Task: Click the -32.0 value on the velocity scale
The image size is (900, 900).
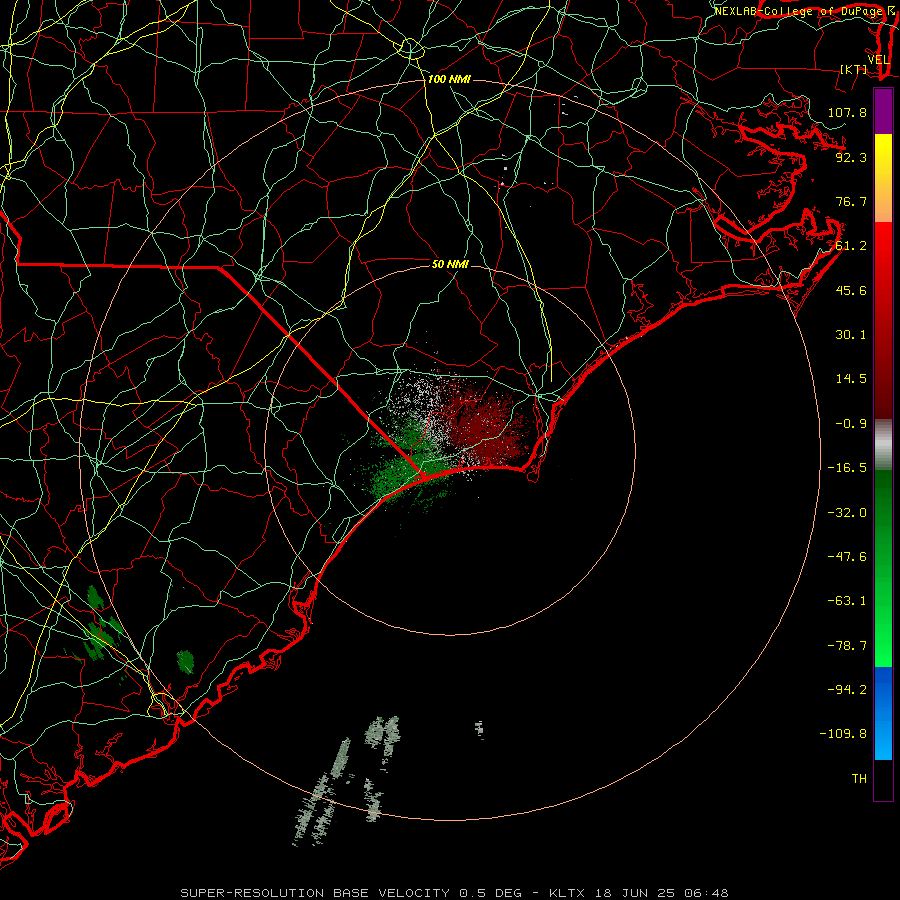Action: (x=847, y=513)
